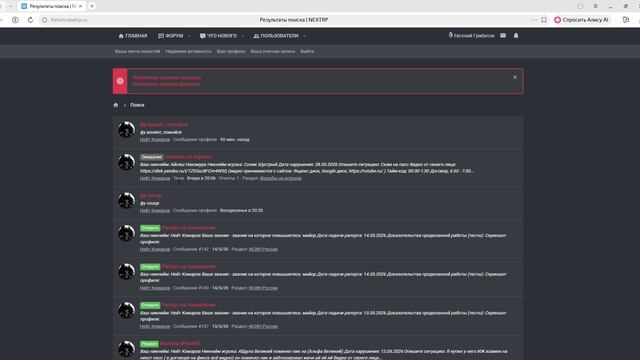Click the green badge in the #140 result

point(150,267)
